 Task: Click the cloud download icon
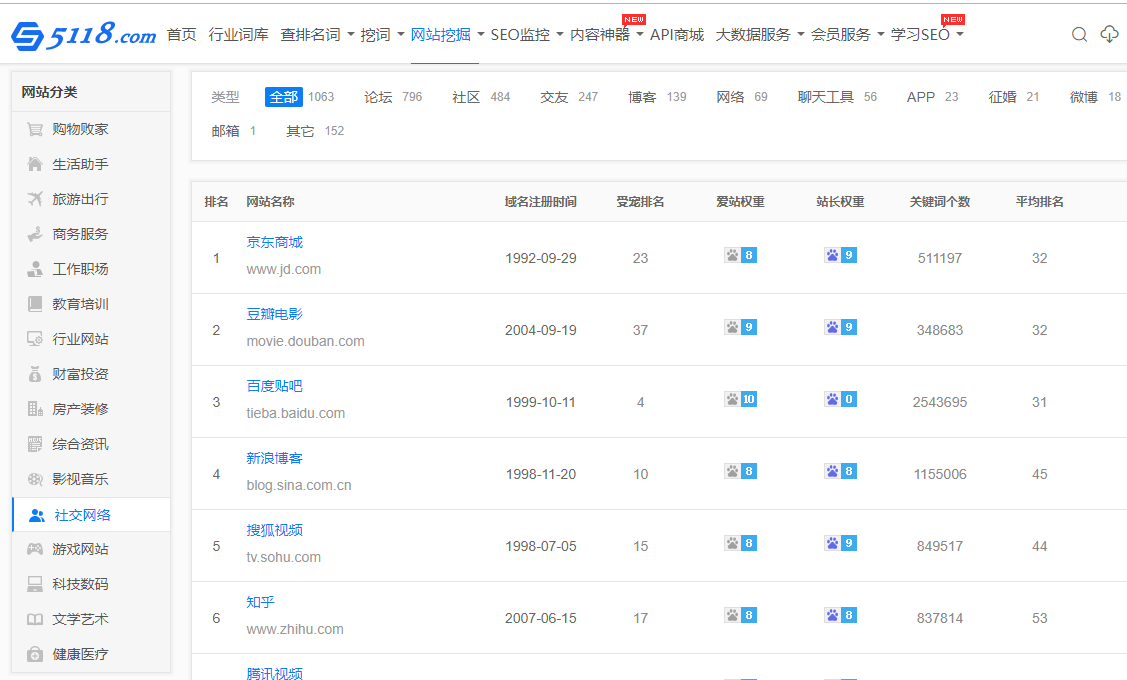pyautogui.click(x=1109, y=35)
